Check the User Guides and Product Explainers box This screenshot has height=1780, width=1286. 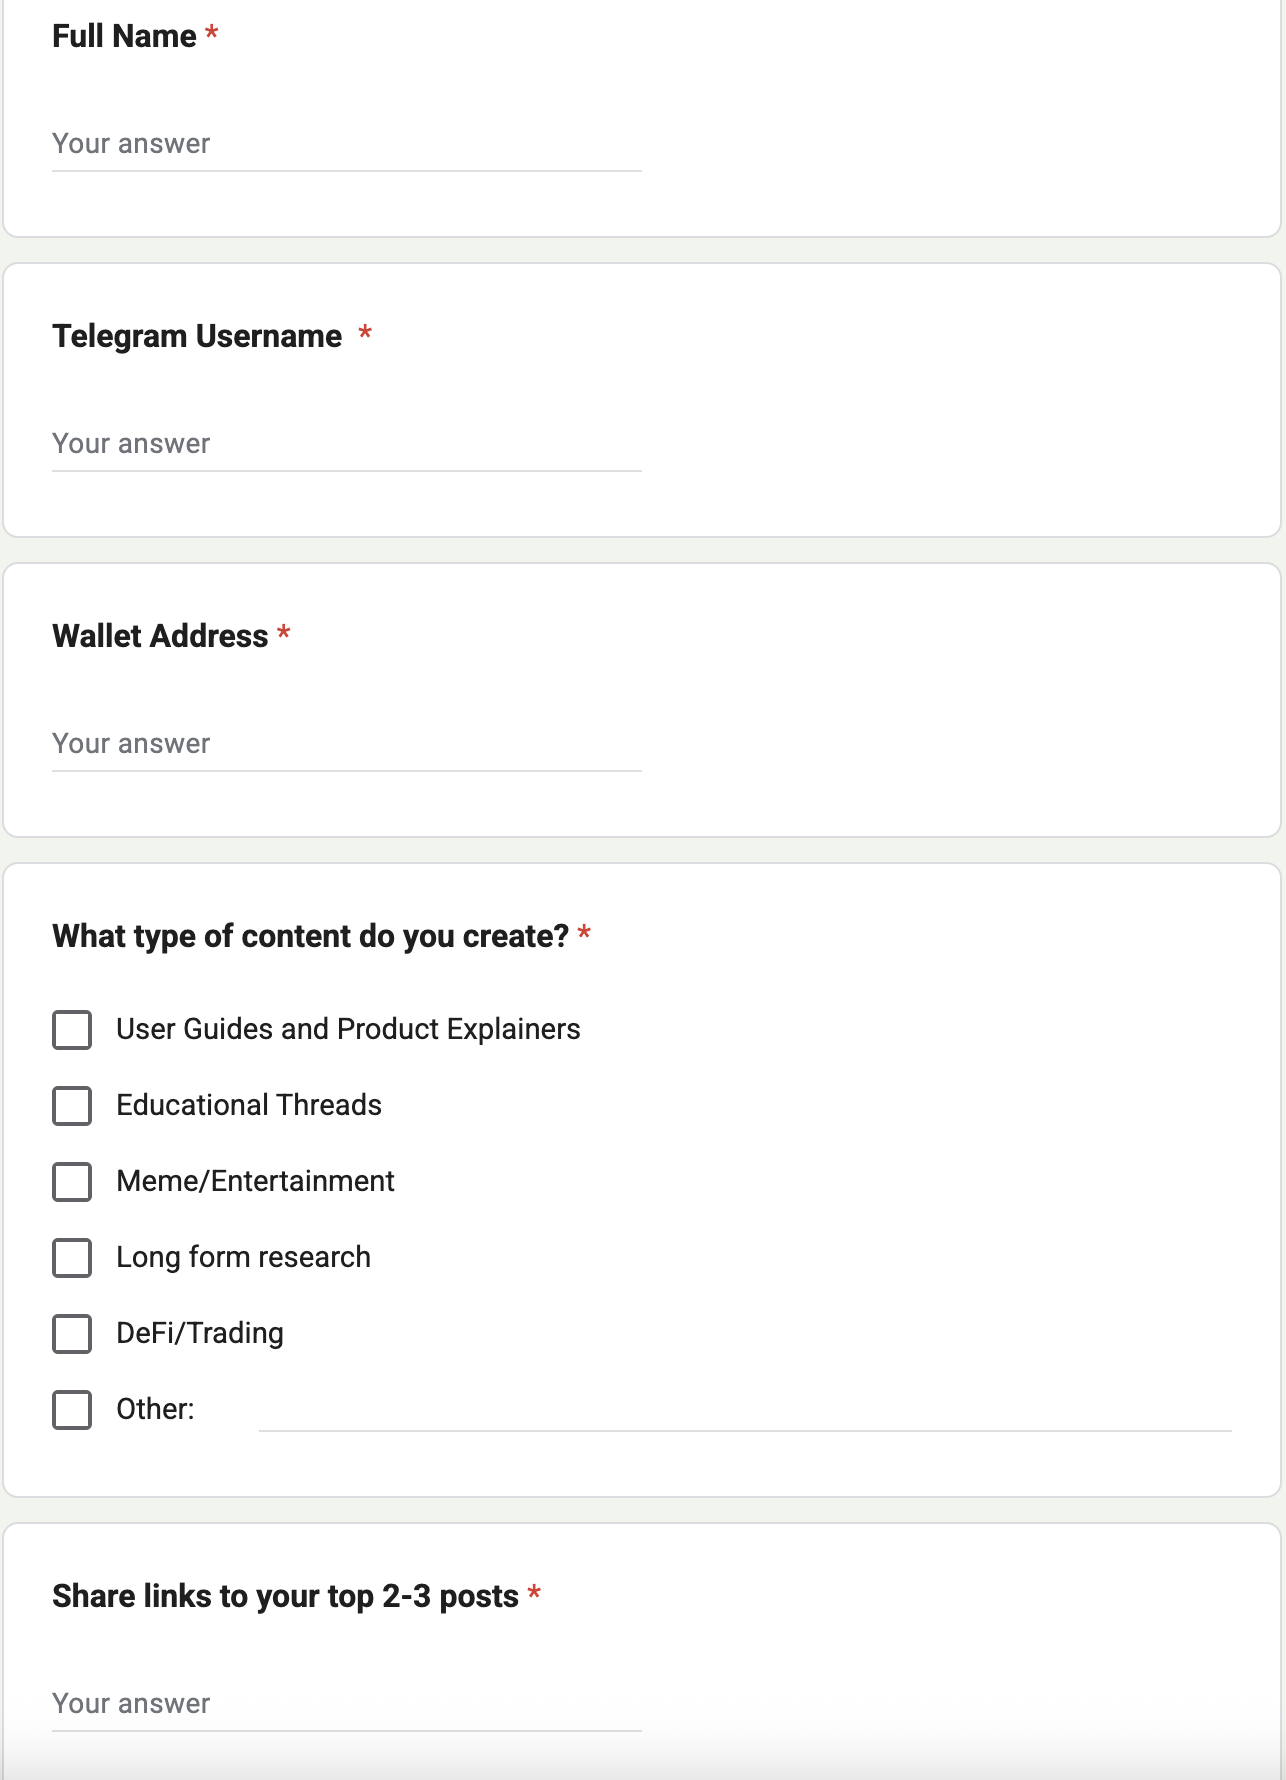tap(72, 1030)
